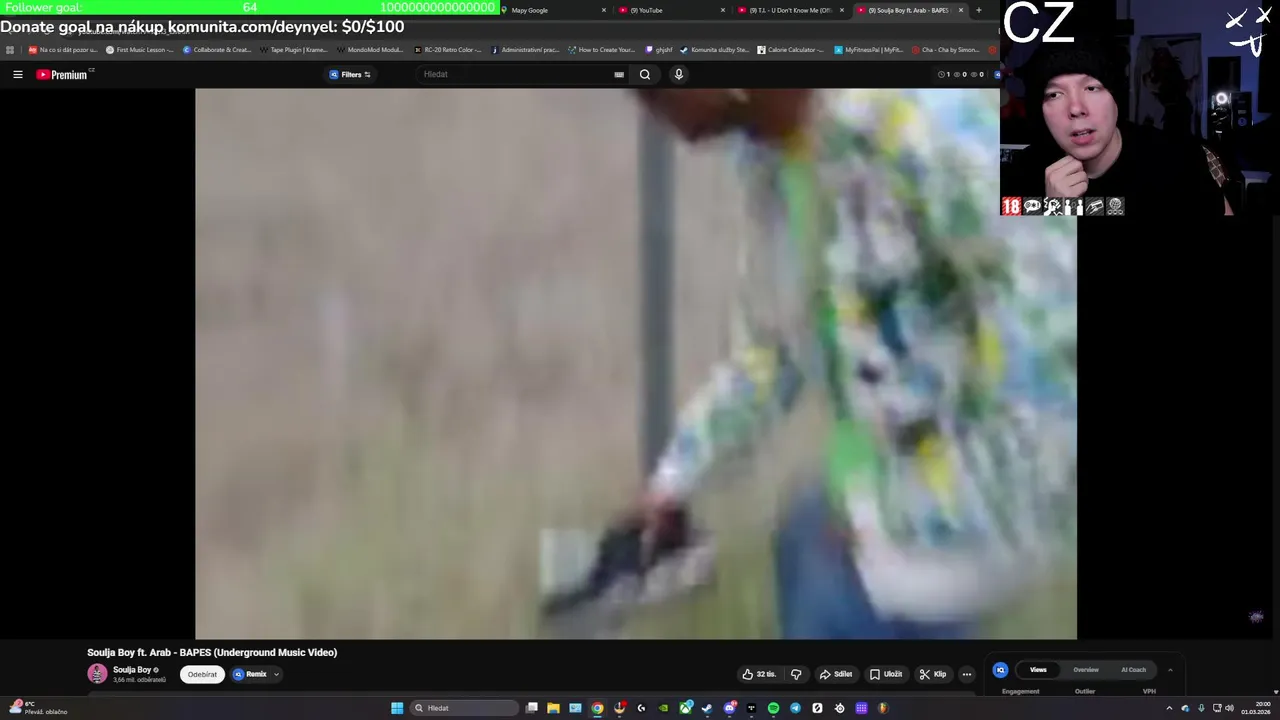Open NVIDIA app from the taskbar
Image resolution: width=1280 pixels, height=720 pixels.
coord(663,708)
